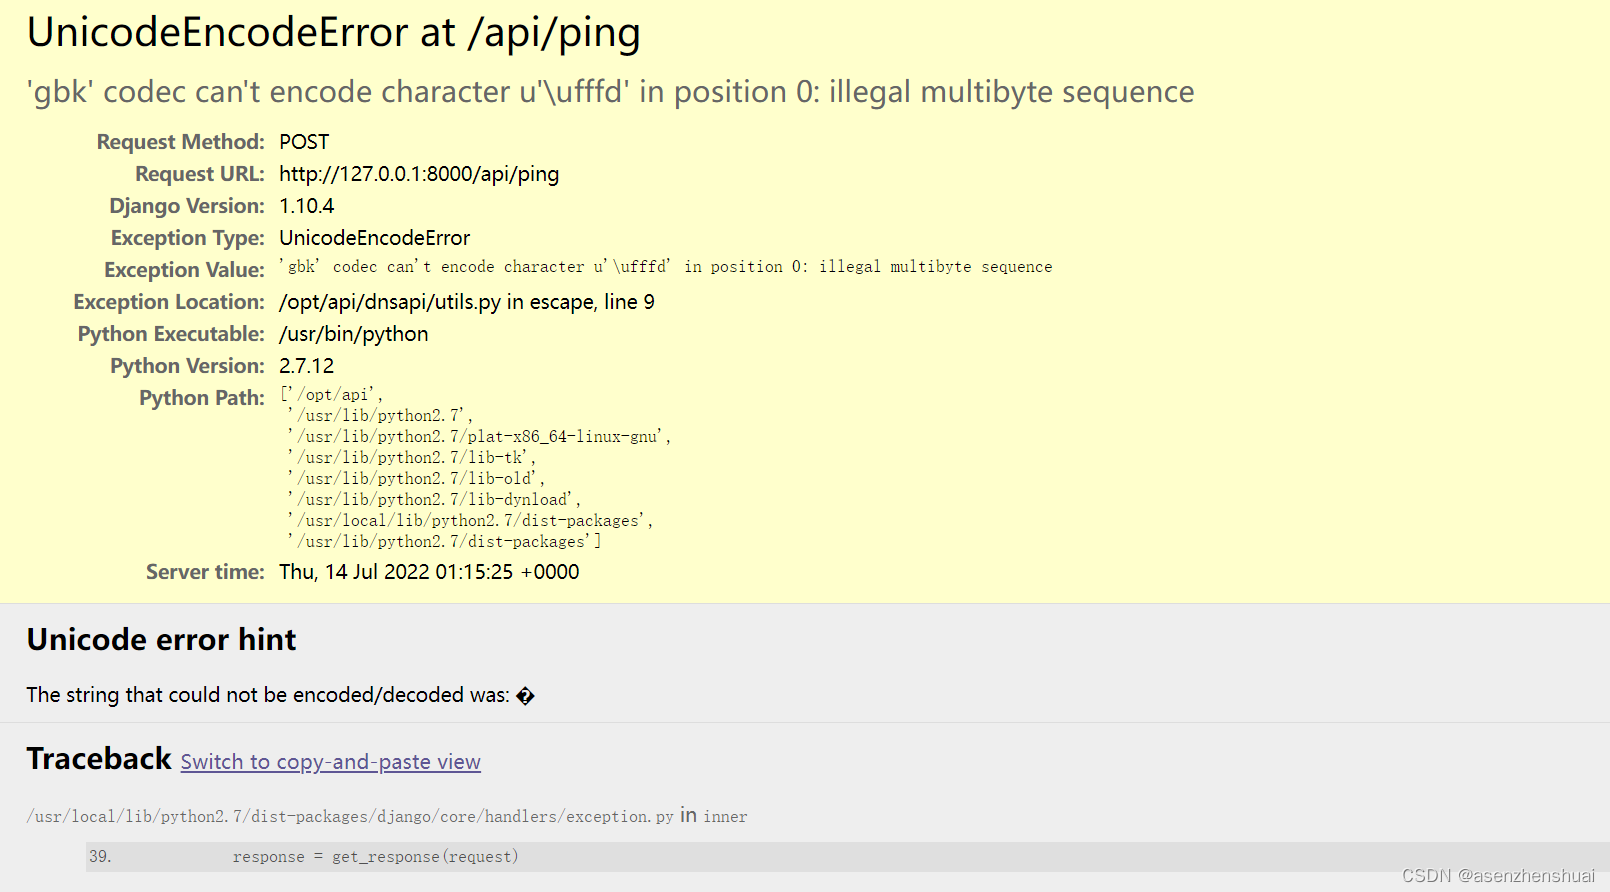
Task: Click the path entry '/usr/lib/python2.7/lib-old'
Action: [416, 479]
